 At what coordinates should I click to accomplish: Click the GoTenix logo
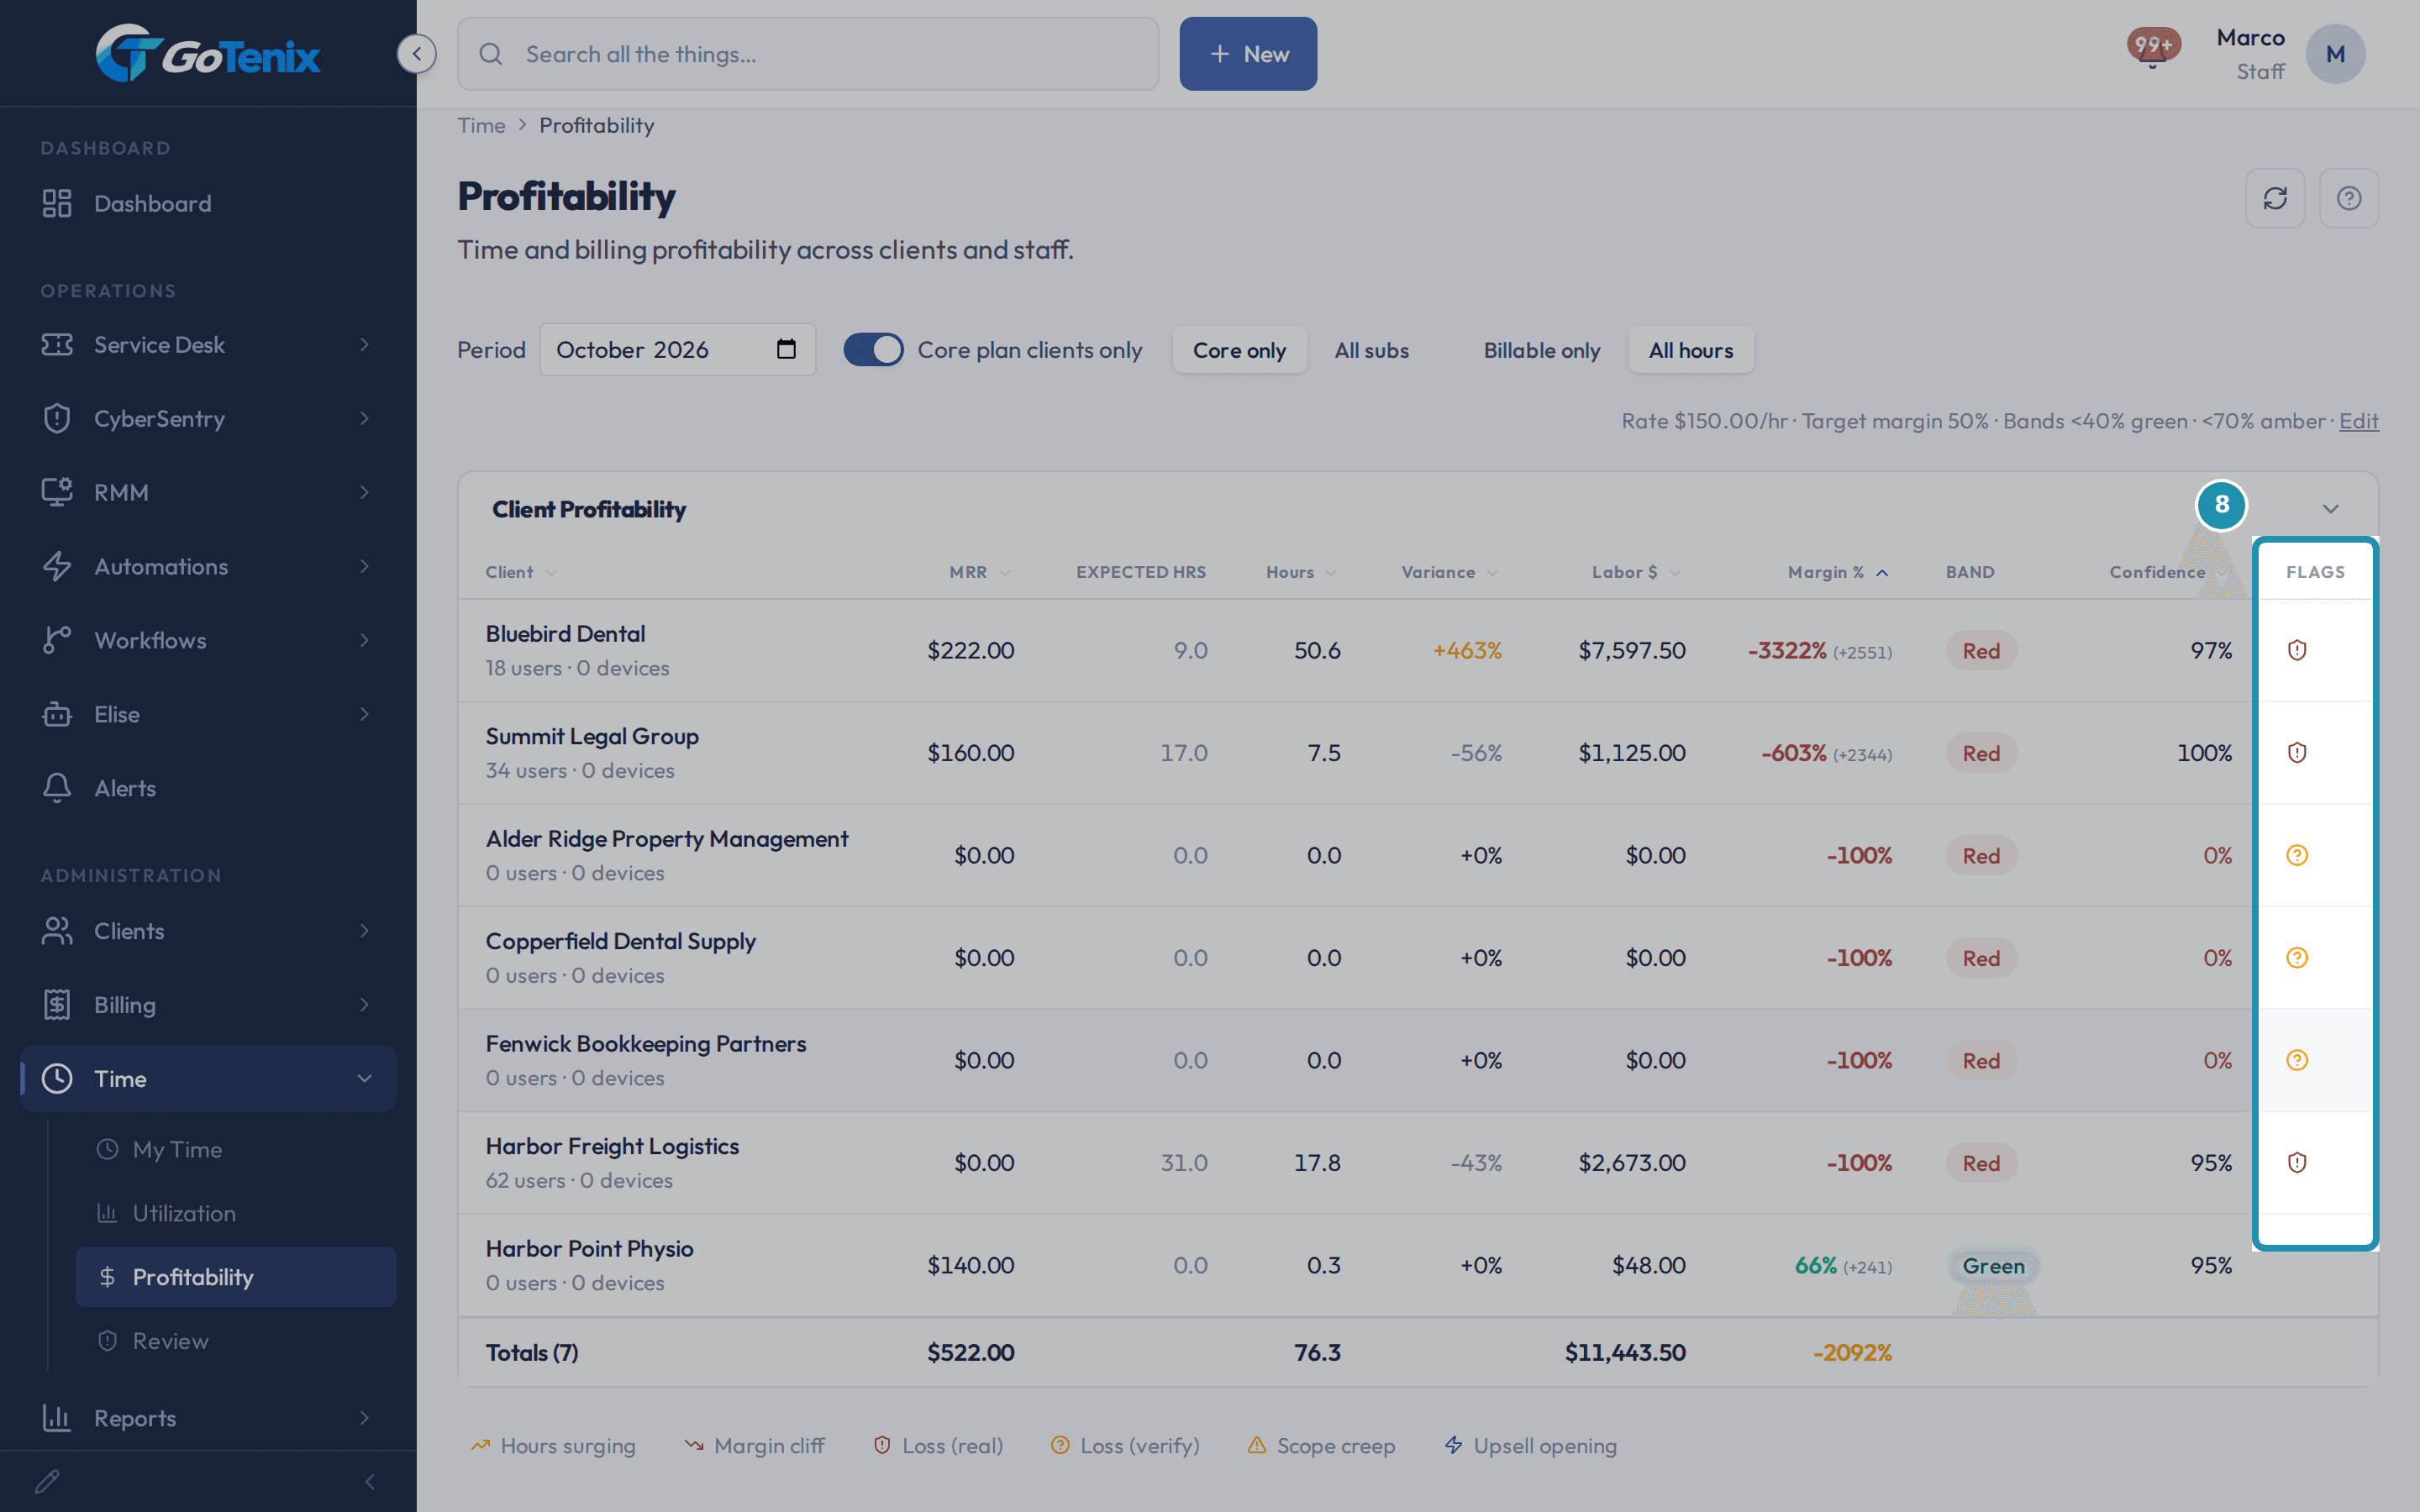208,53
